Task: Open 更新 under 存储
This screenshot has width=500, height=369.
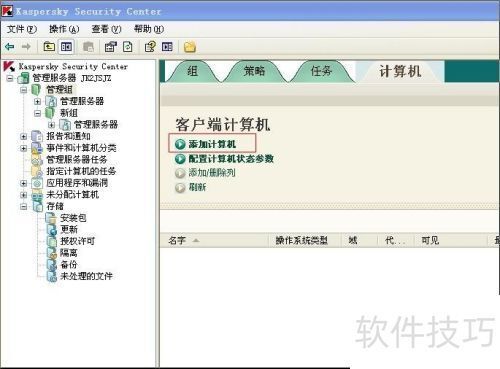Action: [69, 229]
